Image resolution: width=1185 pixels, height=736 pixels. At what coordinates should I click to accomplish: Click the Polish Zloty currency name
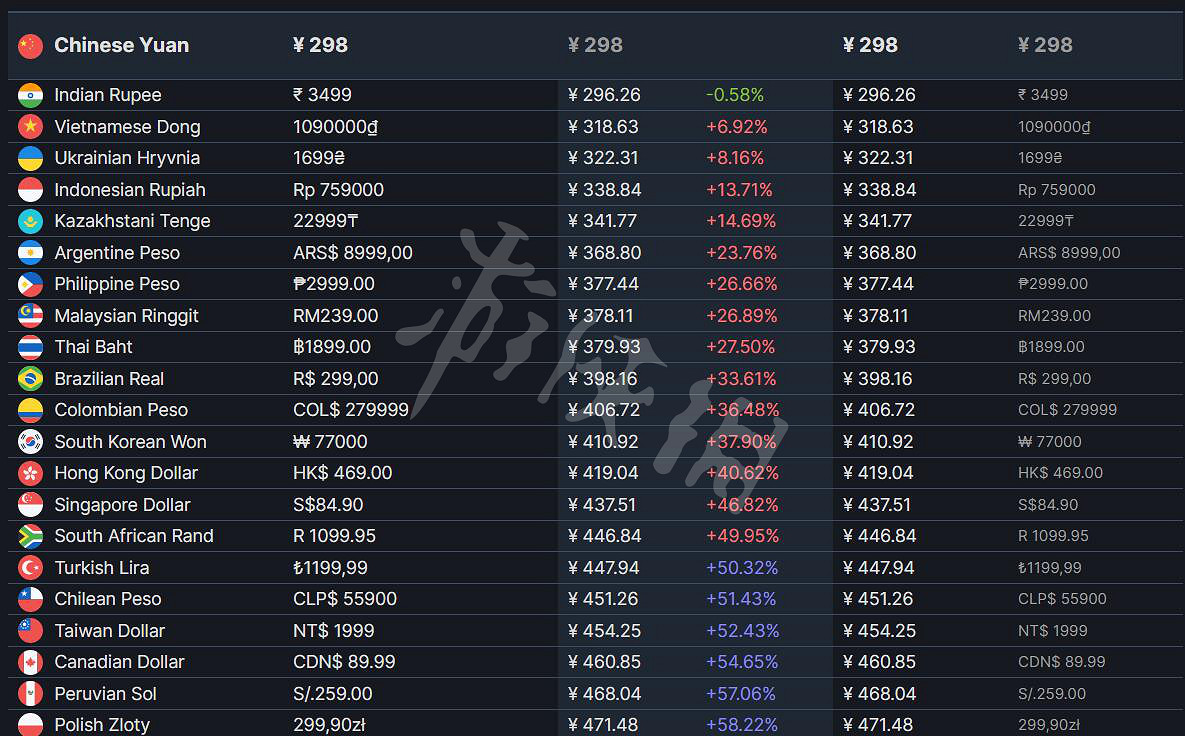tap(102, 725)
